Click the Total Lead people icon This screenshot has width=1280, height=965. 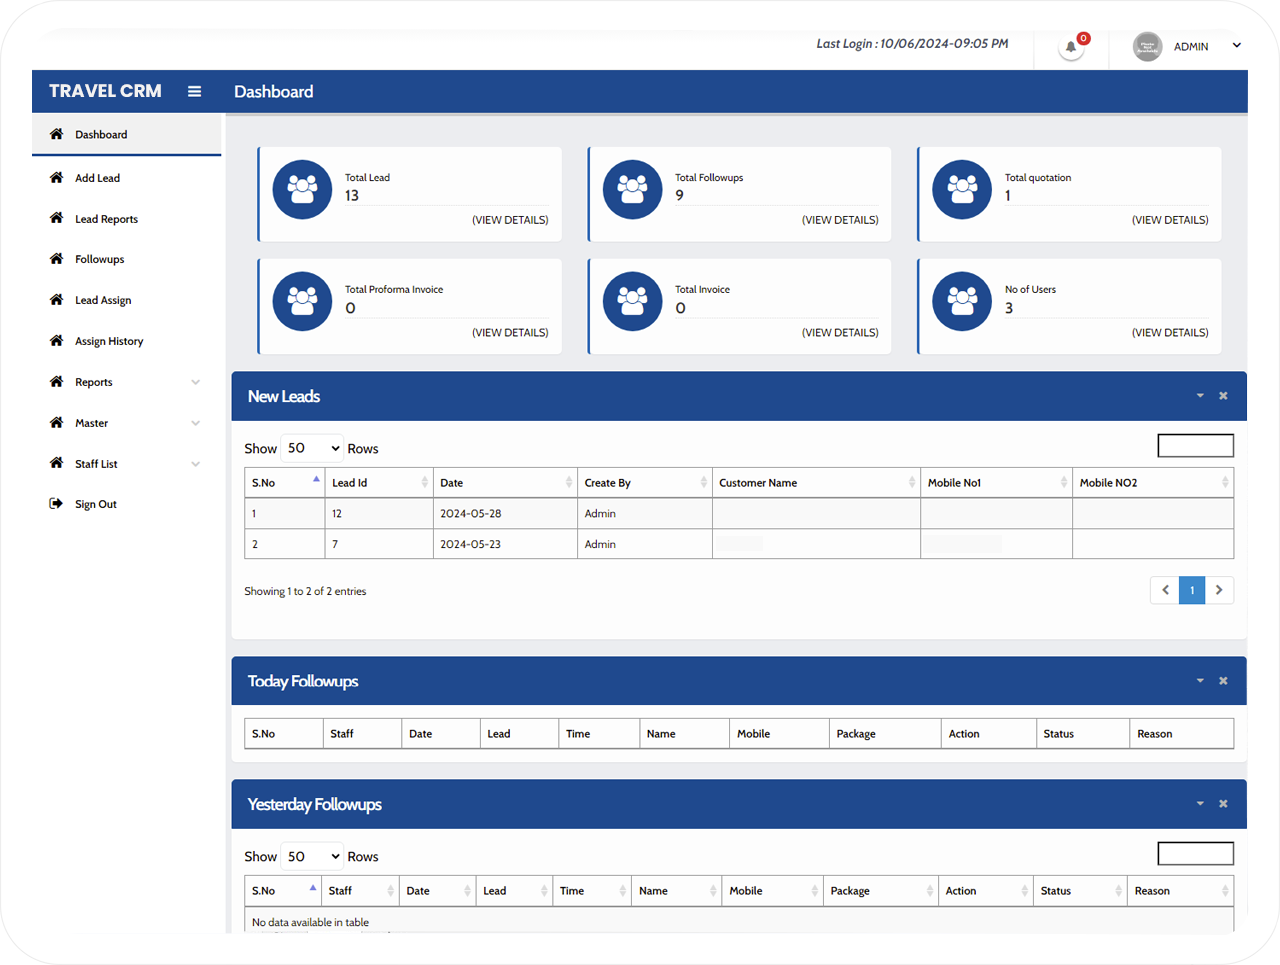tap(302, 189)
